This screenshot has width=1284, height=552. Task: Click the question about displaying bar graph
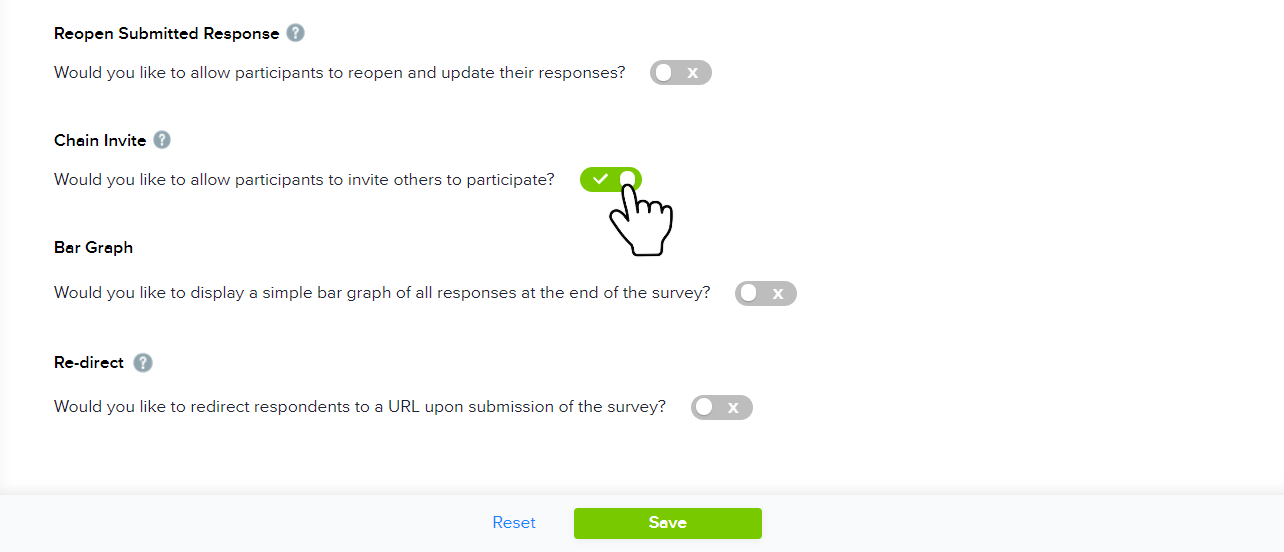pos(382,293)
